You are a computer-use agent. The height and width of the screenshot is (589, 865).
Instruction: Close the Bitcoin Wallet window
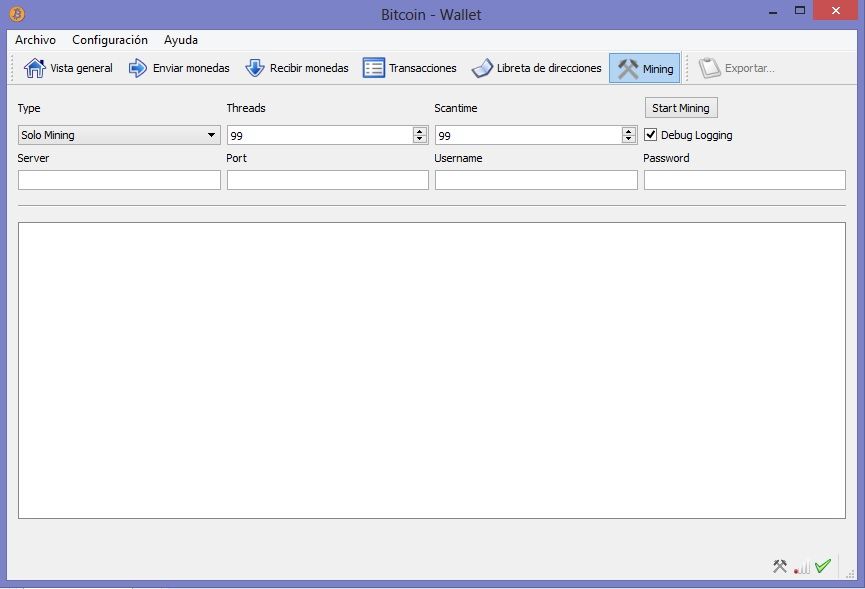click(835, 10)
